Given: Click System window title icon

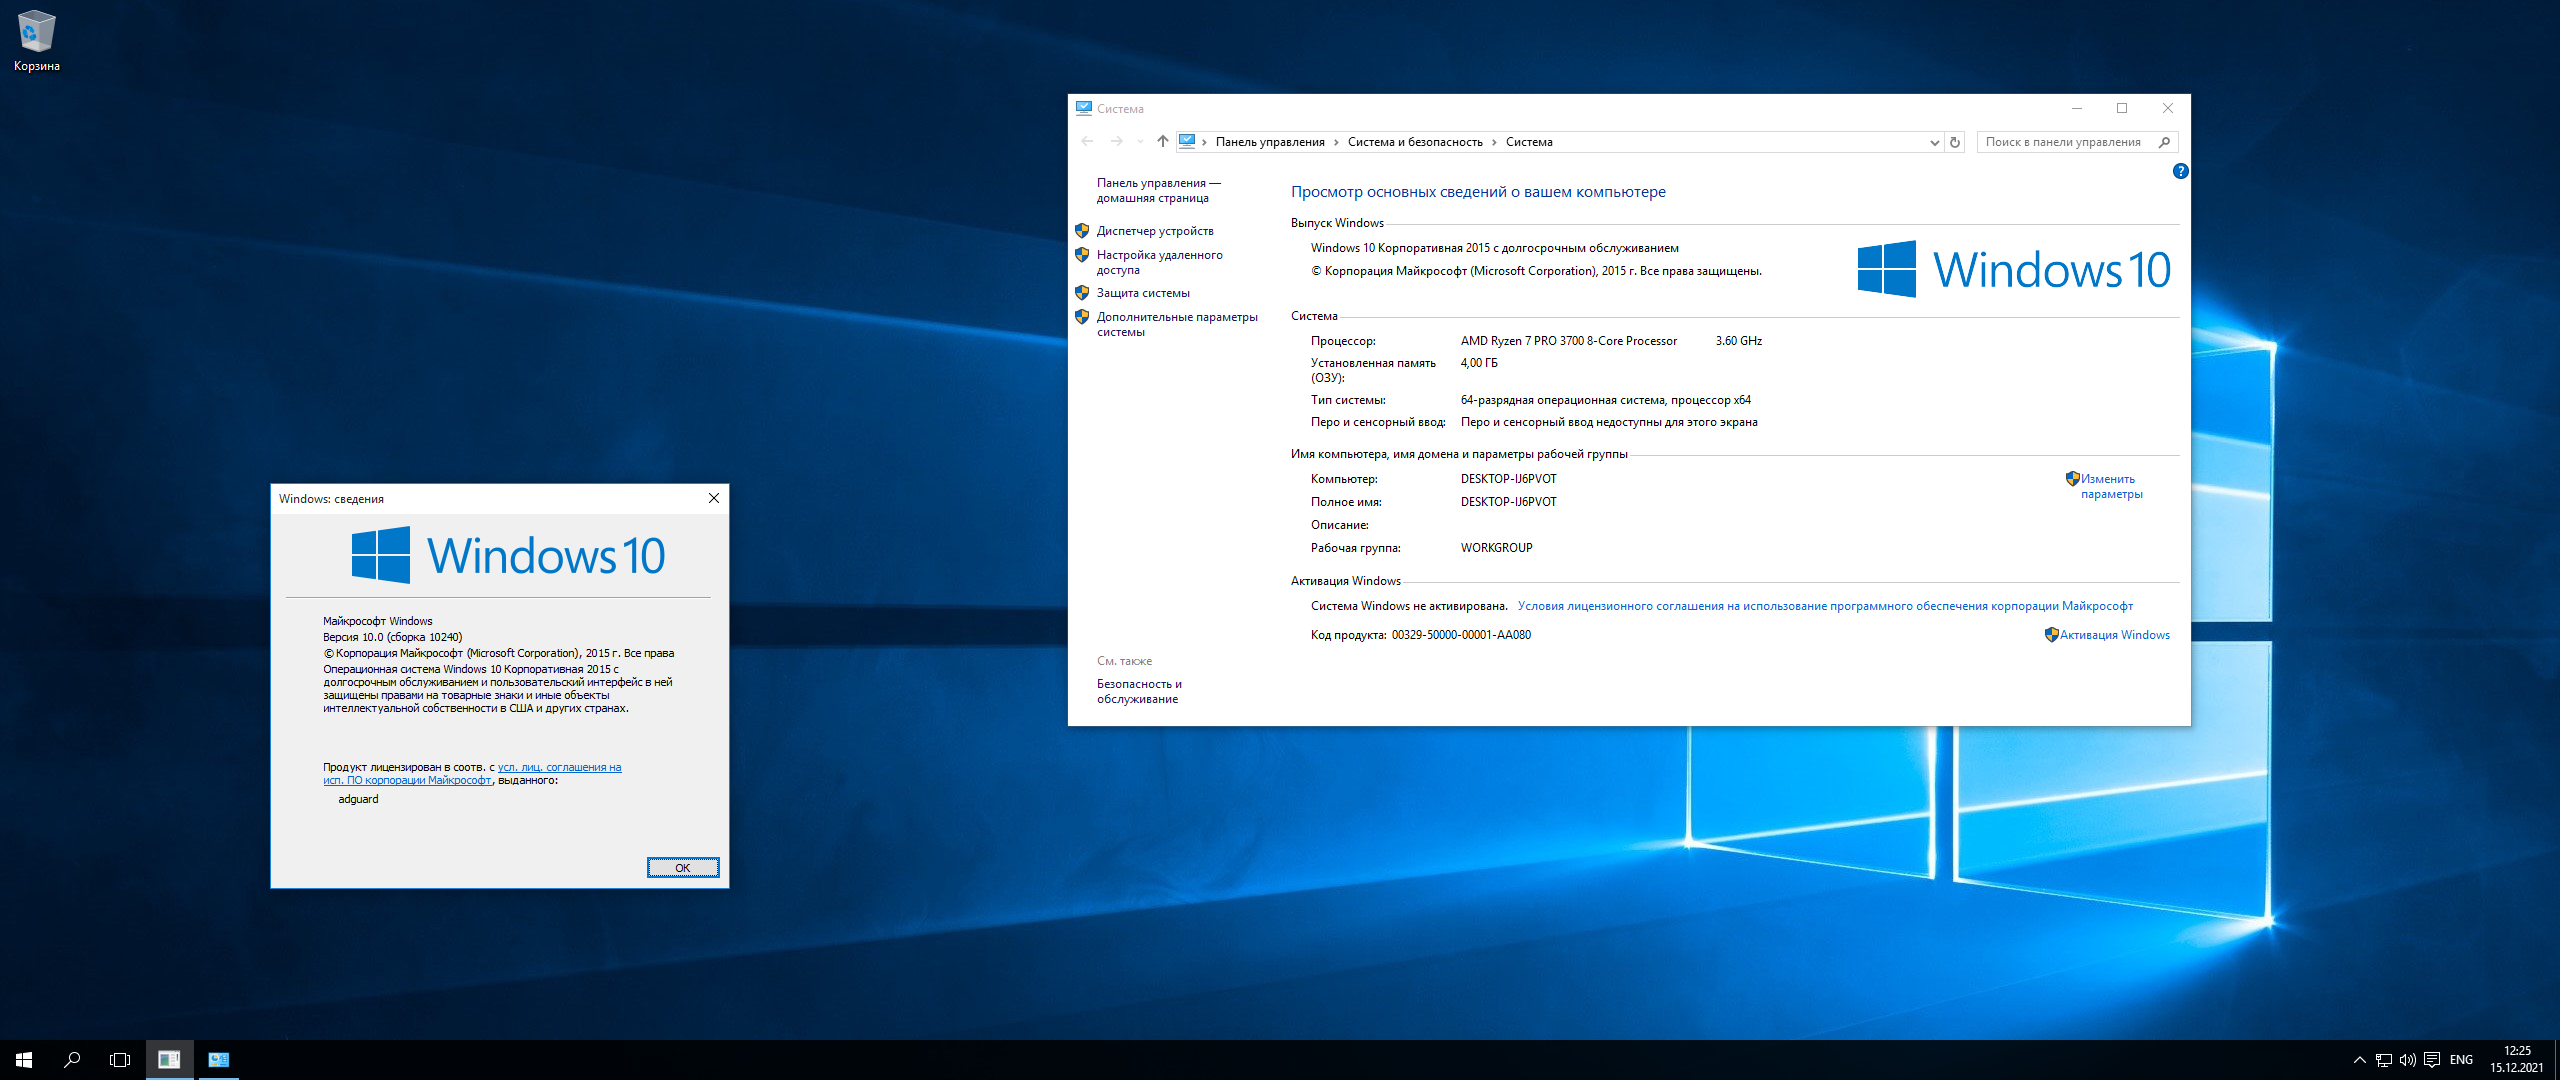Looking at the screenshot, I should (x=1083, y=108).
